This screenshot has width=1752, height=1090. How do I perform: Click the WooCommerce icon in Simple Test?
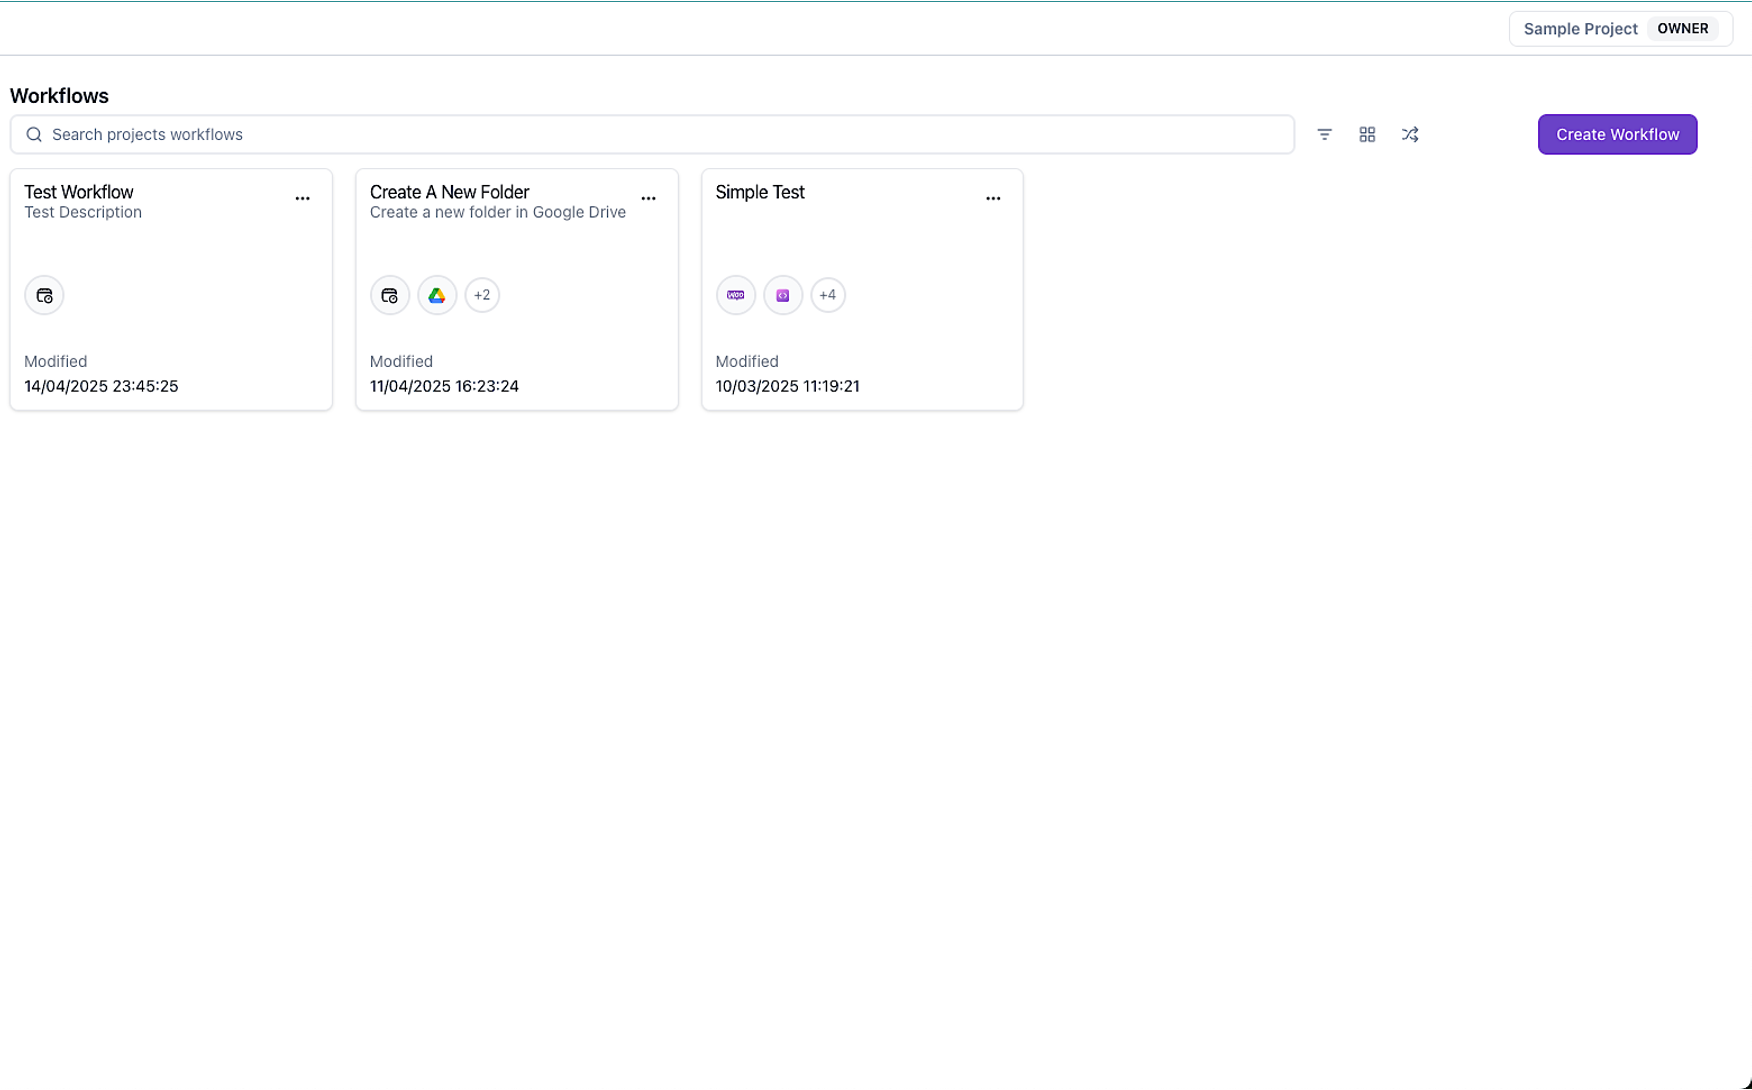point(736,295)
